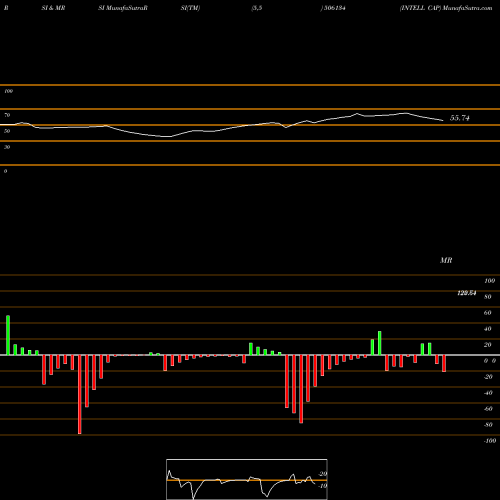Open the mini overview chart thumbnail at the bottom
This screenshot has height=500, width=500.
[x=247, y=479]
